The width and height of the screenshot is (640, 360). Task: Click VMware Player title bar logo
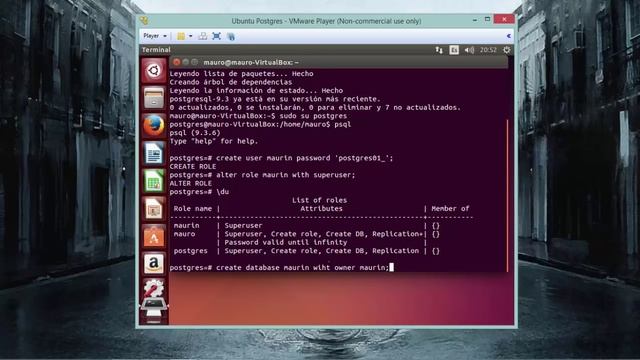point(144,20)
